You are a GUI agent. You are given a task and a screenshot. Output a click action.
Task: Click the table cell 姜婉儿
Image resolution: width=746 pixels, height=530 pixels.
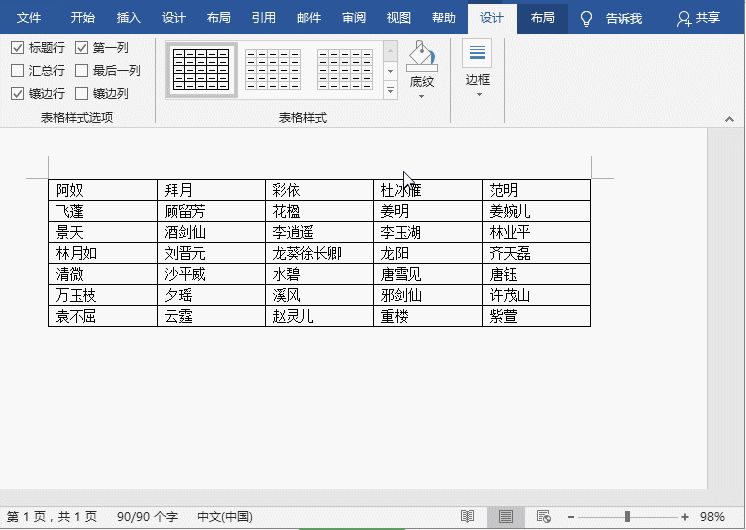[537, 211]
